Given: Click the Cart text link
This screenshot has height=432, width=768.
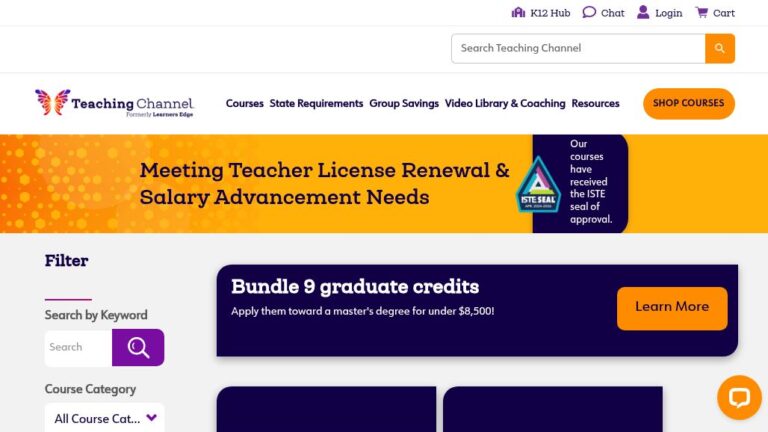Looking at the screenshot, I should 724,13.
